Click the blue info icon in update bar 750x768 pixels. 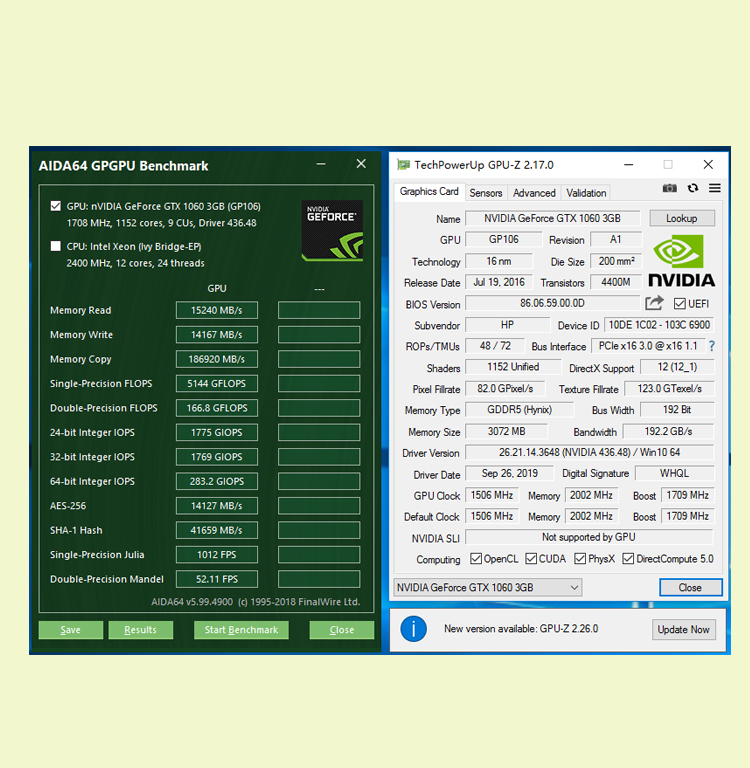point(413,629)
